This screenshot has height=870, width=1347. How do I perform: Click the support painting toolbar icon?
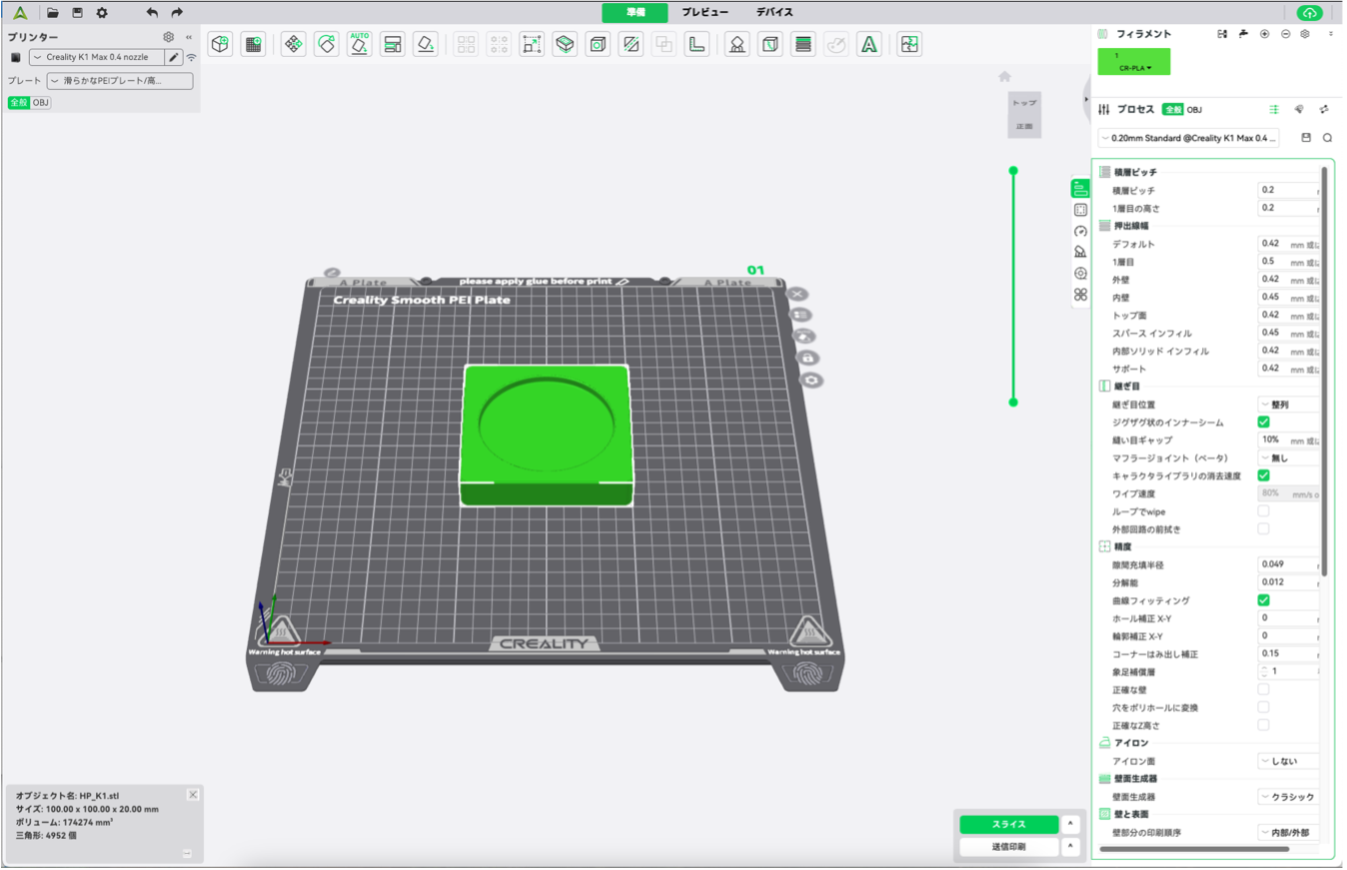pyautogui.click(x=737, y=44)
